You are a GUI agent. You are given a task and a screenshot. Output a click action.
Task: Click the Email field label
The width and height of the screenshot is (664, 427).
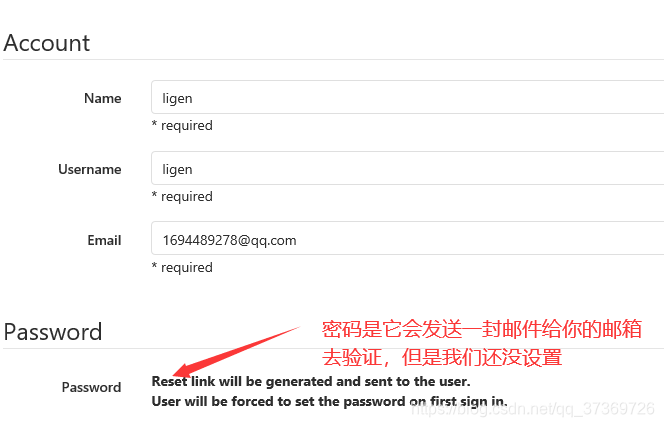(104, 240)
